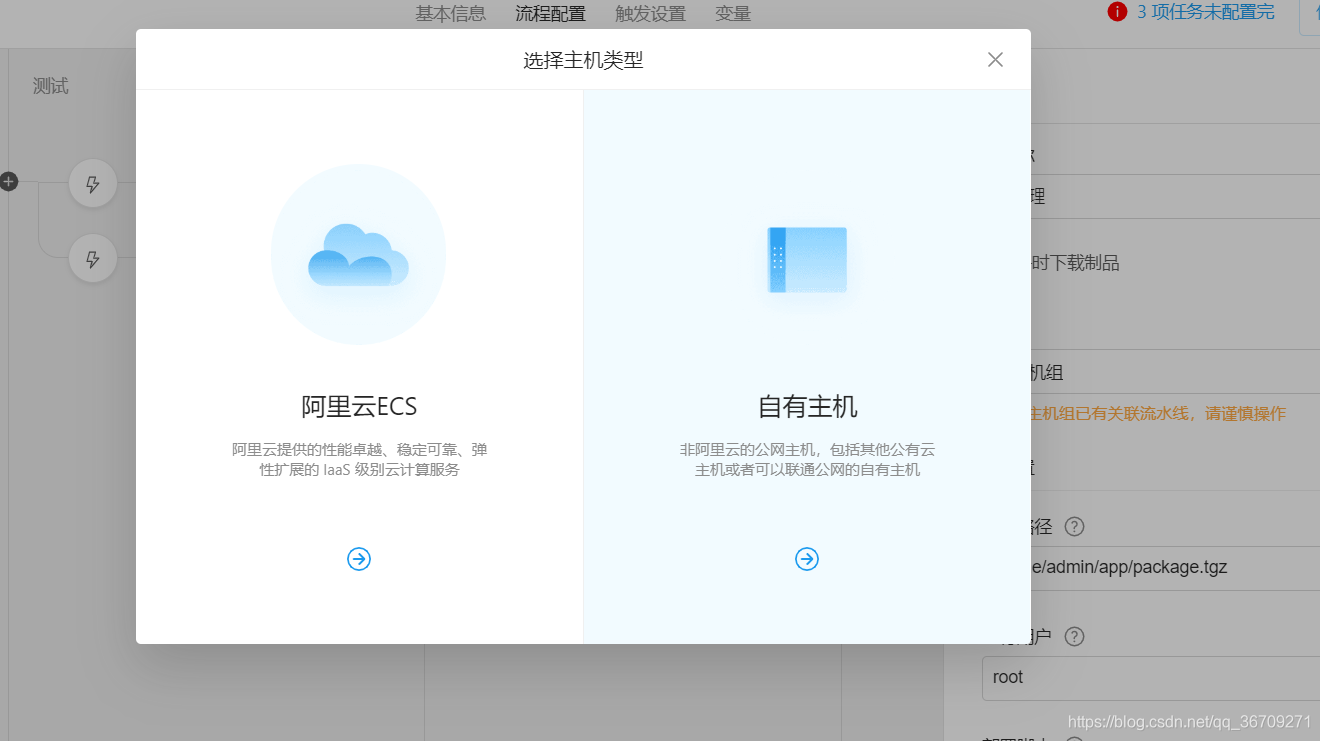Click the upper lightning trigger node
Screen dimensions: 1320x741
[x=93, y=184]
